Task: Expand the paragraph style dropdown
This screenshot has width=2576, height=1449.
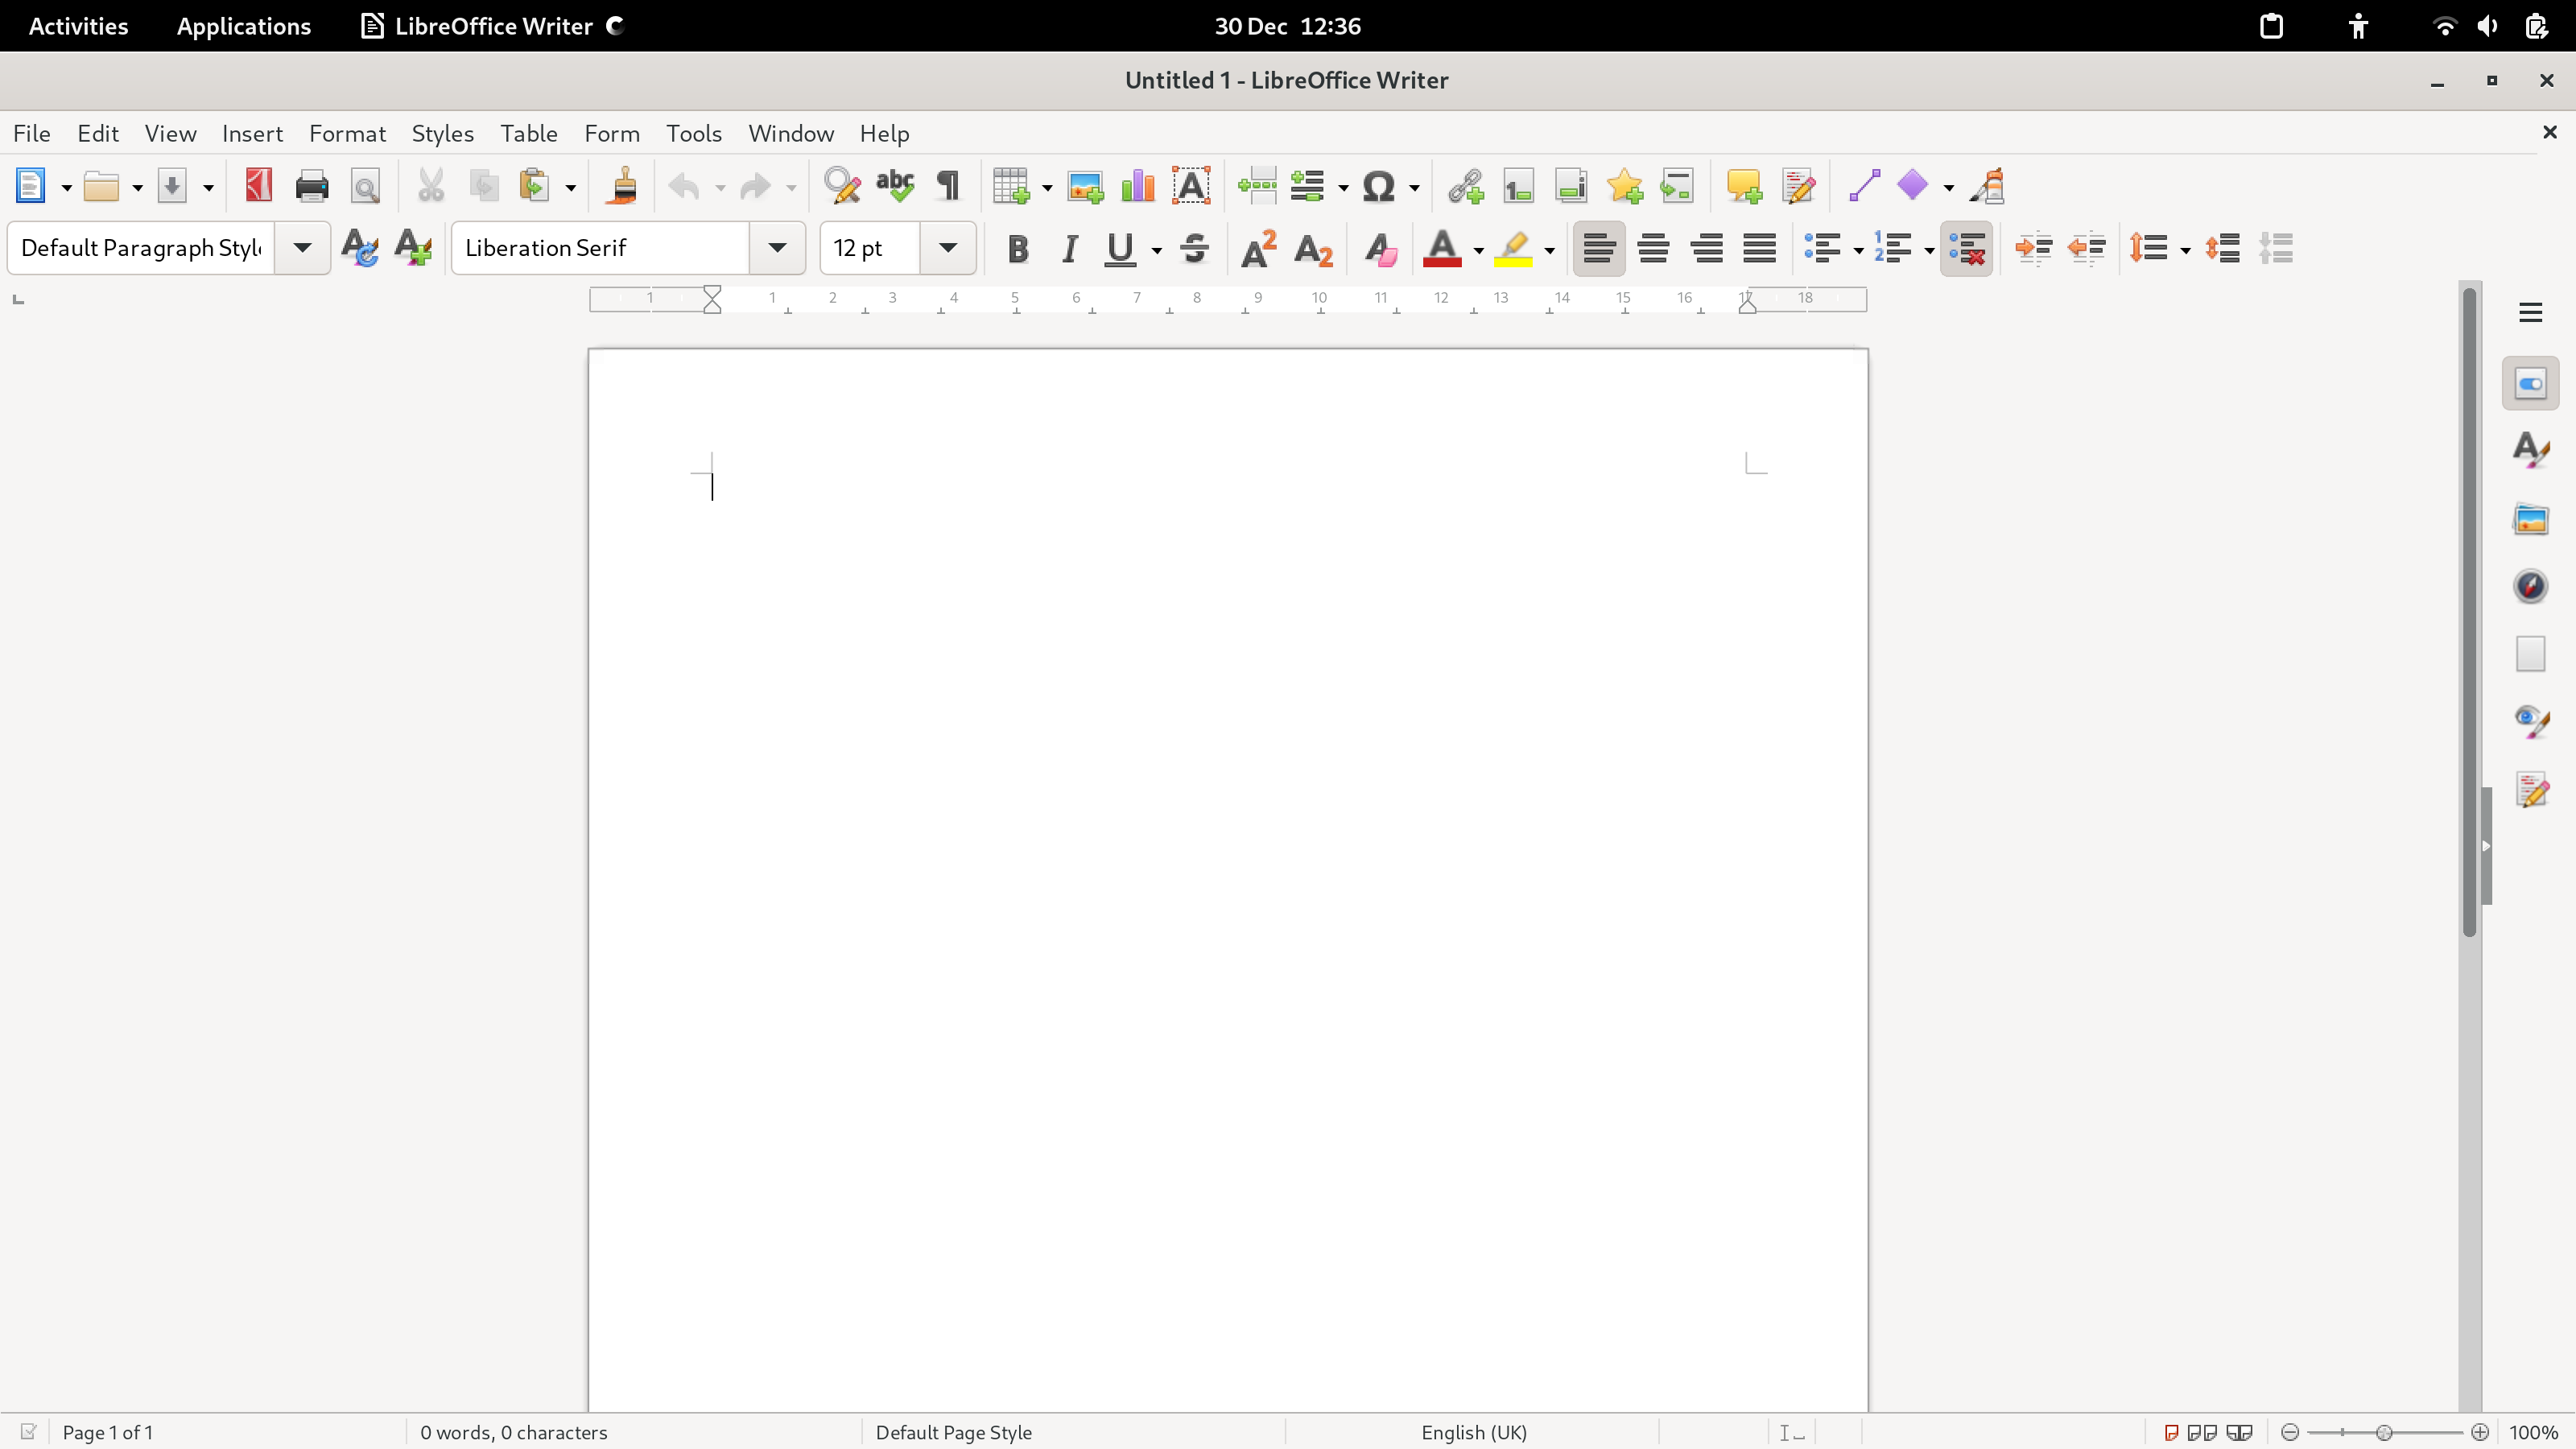Action: tap(302, 248)
